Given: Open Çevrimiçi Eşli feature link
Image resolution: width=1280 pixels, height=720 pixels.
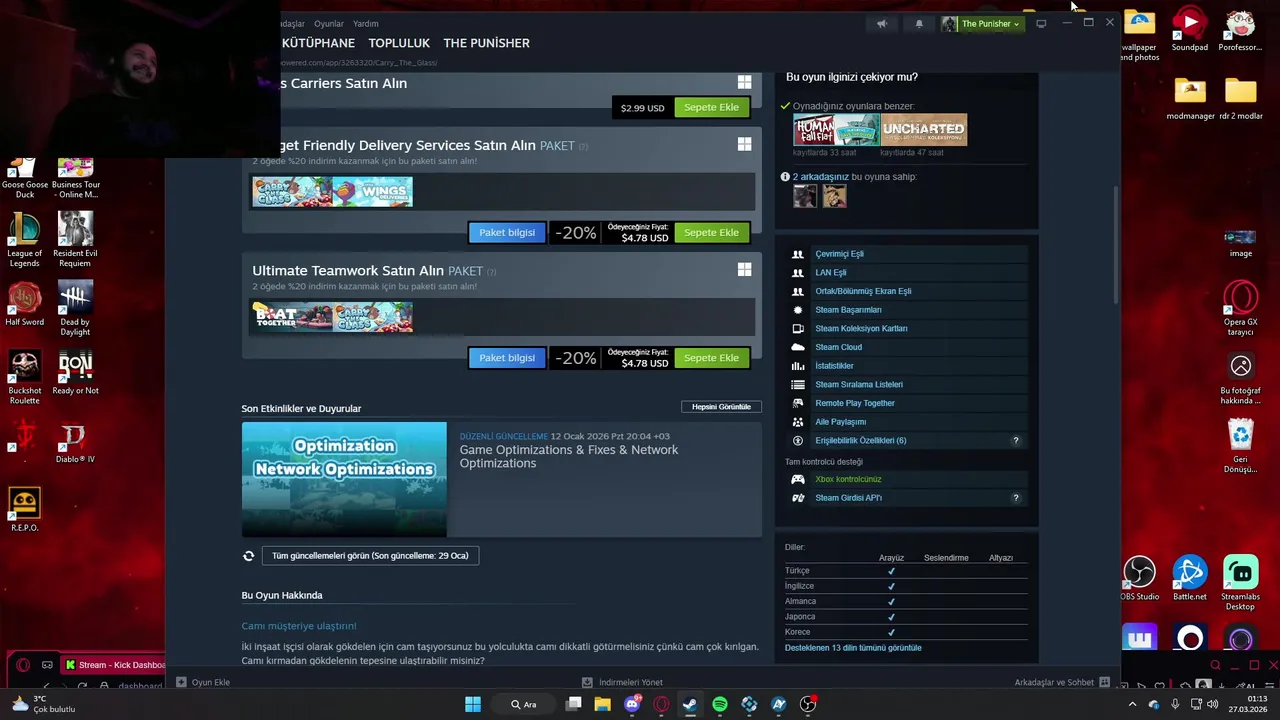Looking at the screenshot, I should pyautogui.click(x=839, y=254).
